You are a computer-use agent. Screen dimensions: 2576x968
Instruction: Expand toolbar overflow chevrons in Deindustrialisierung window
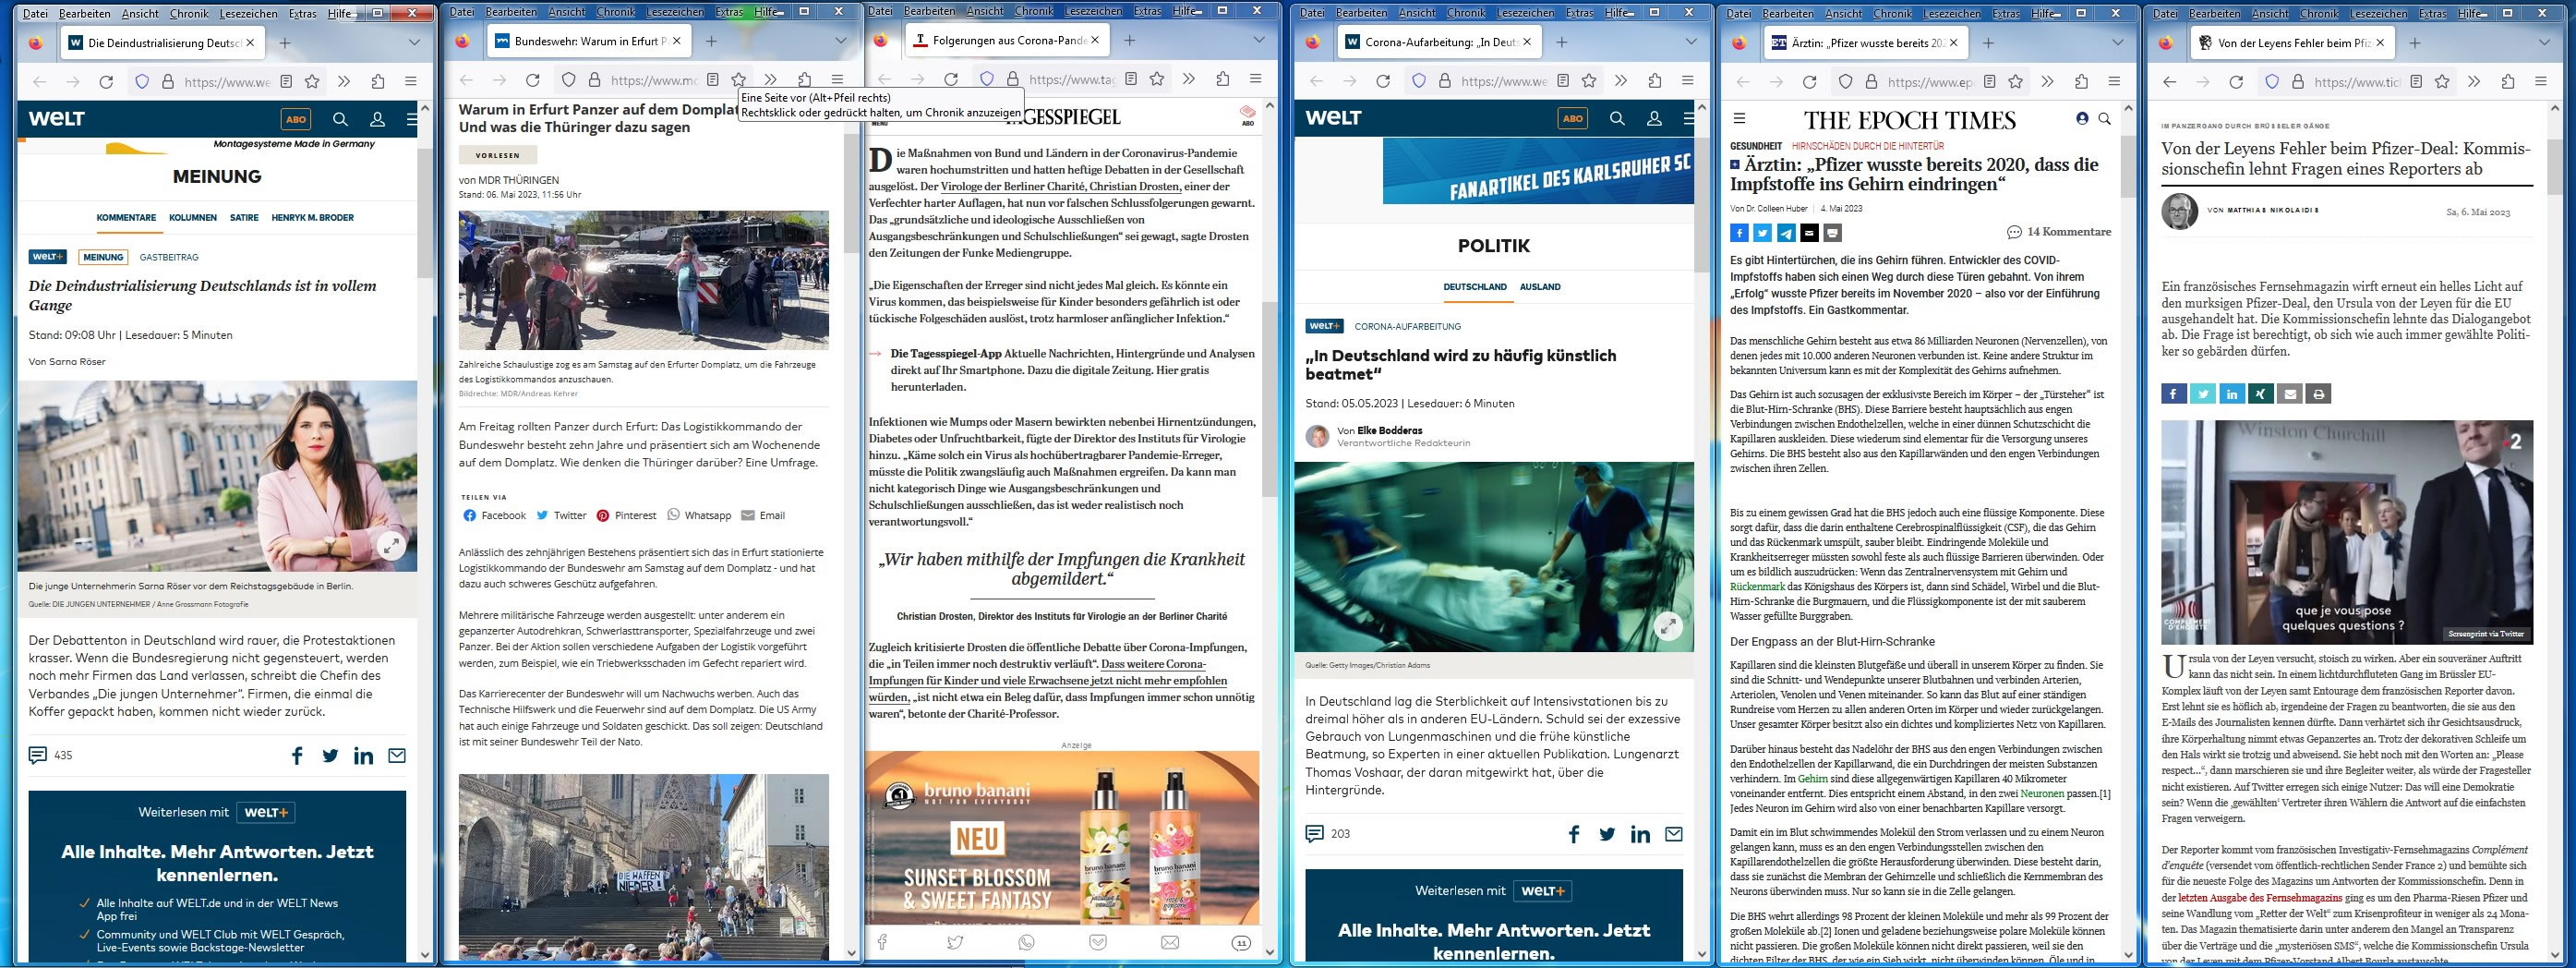click(x=344, y=82)
